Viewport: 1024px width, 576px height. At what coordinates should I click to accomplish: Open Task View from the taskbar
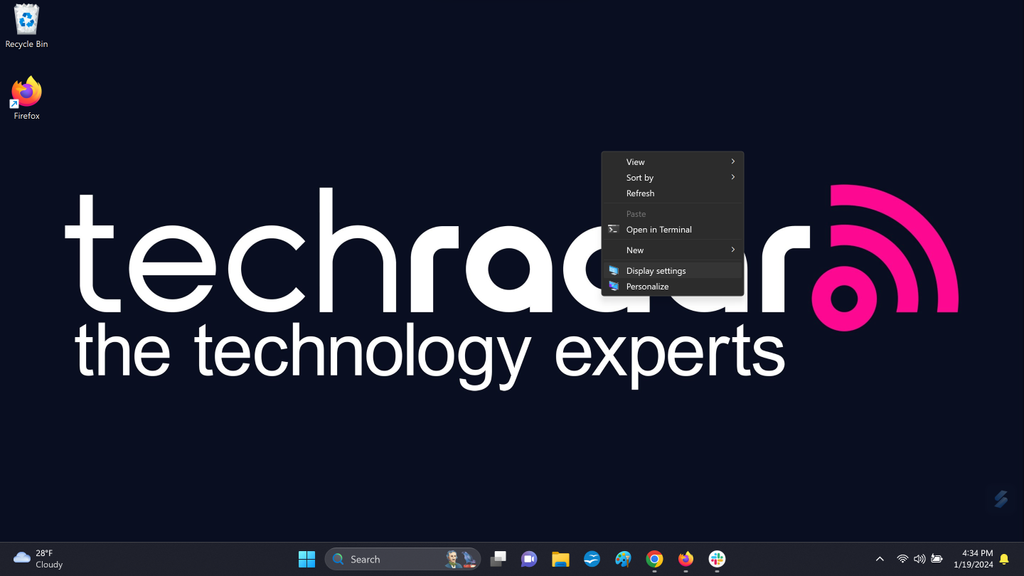tap(497, 558)
